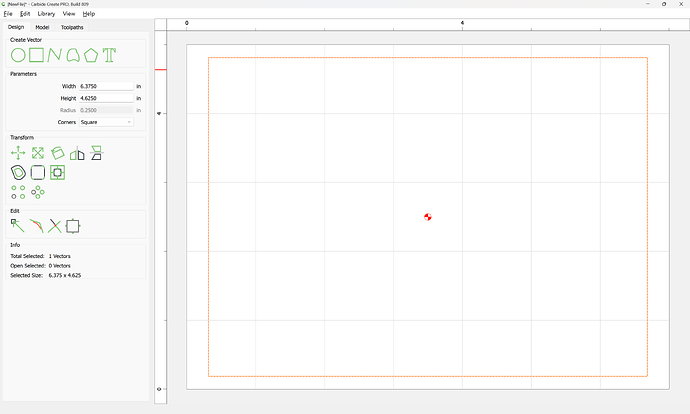Activate the Resize/Scale transform tool

coord(38,153)
